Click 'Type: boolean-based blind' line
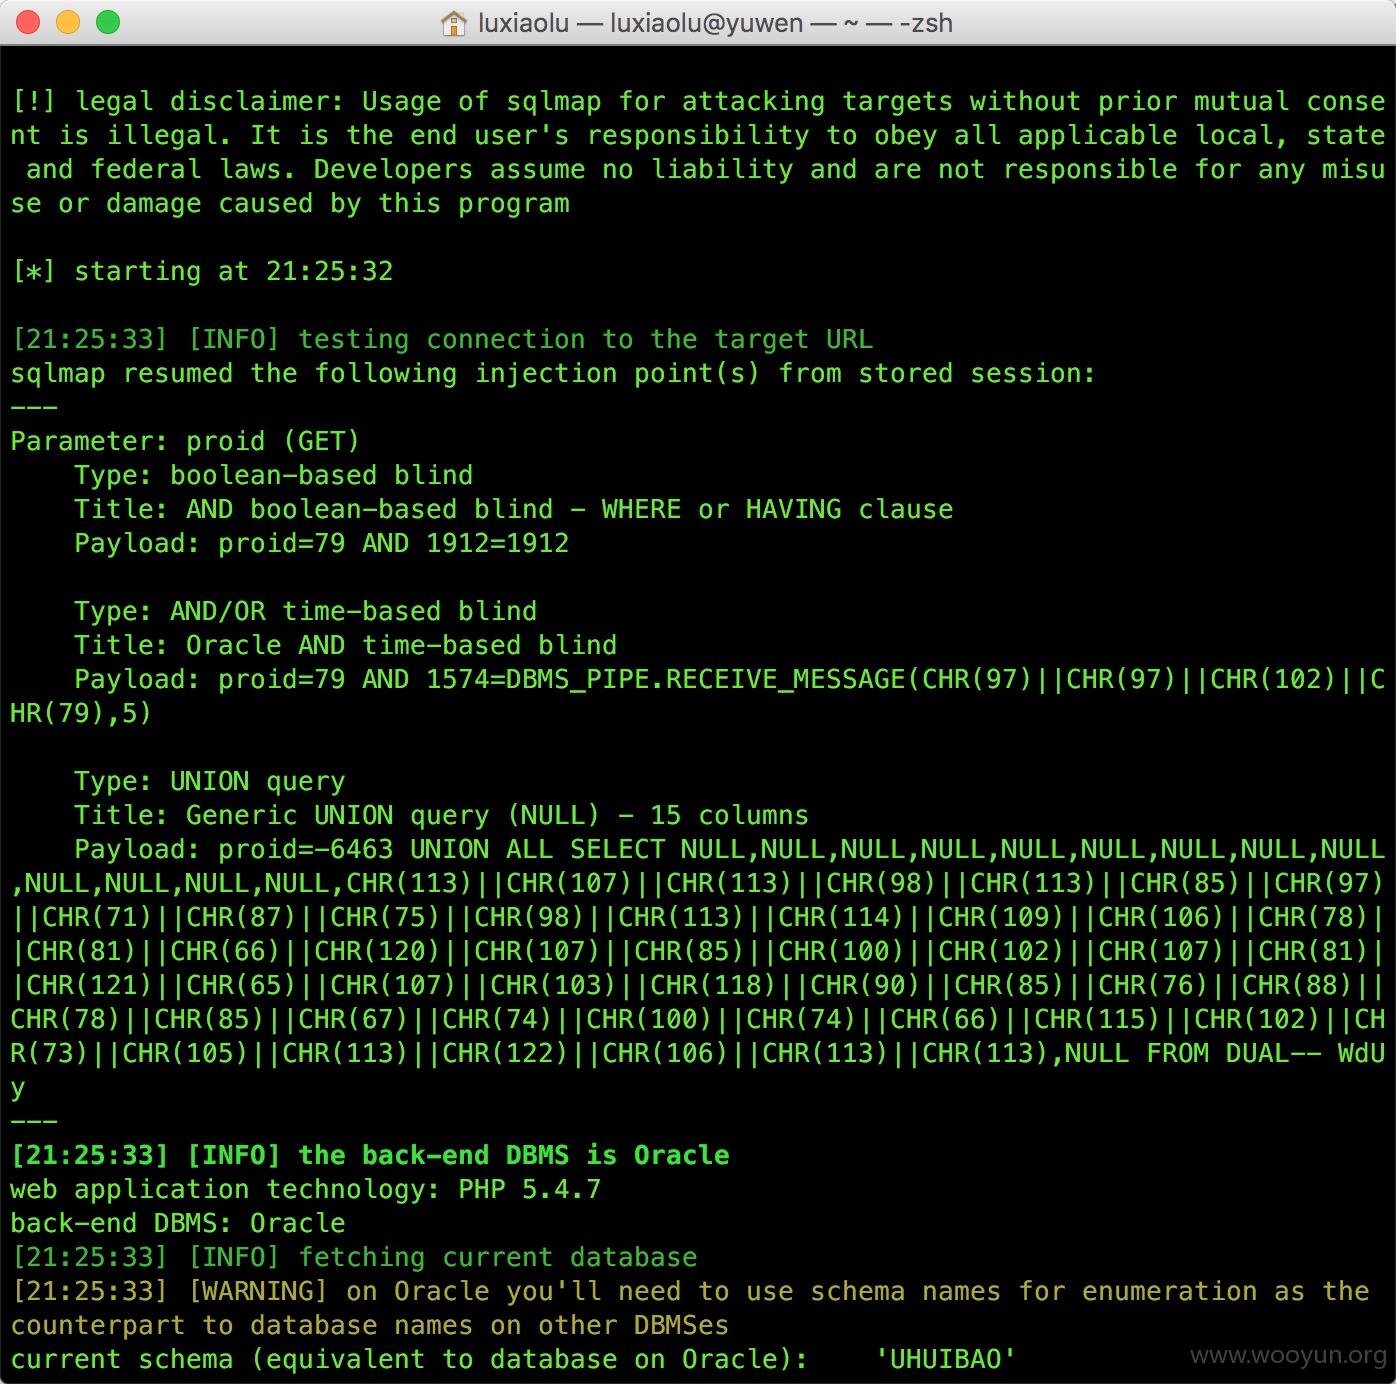 tap(273, 475)
